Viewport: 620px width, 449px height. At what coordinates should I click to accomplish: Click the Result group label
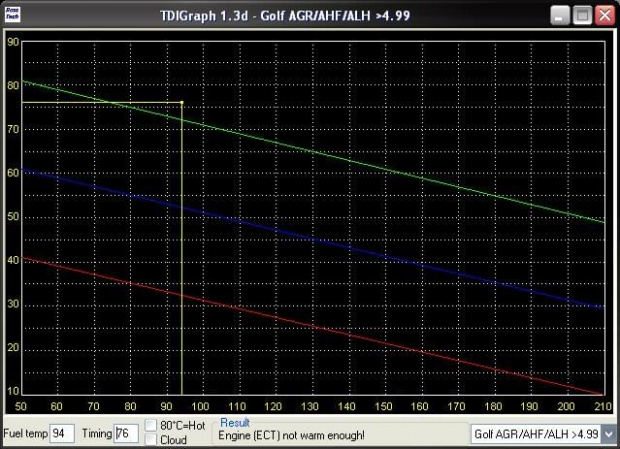[x=235, y=423]
